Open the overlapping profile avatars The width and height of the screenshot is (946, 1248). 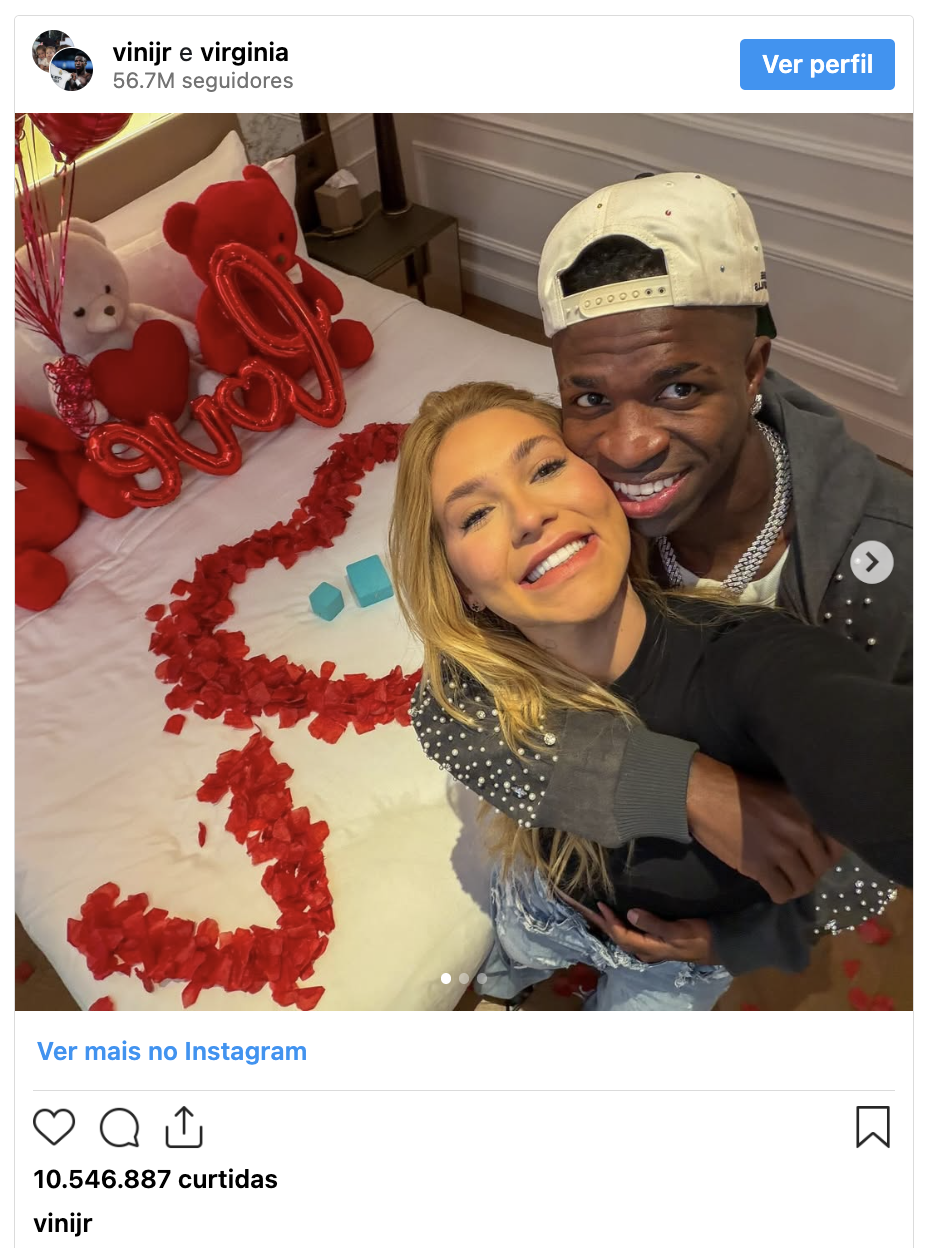pos(62,61)
